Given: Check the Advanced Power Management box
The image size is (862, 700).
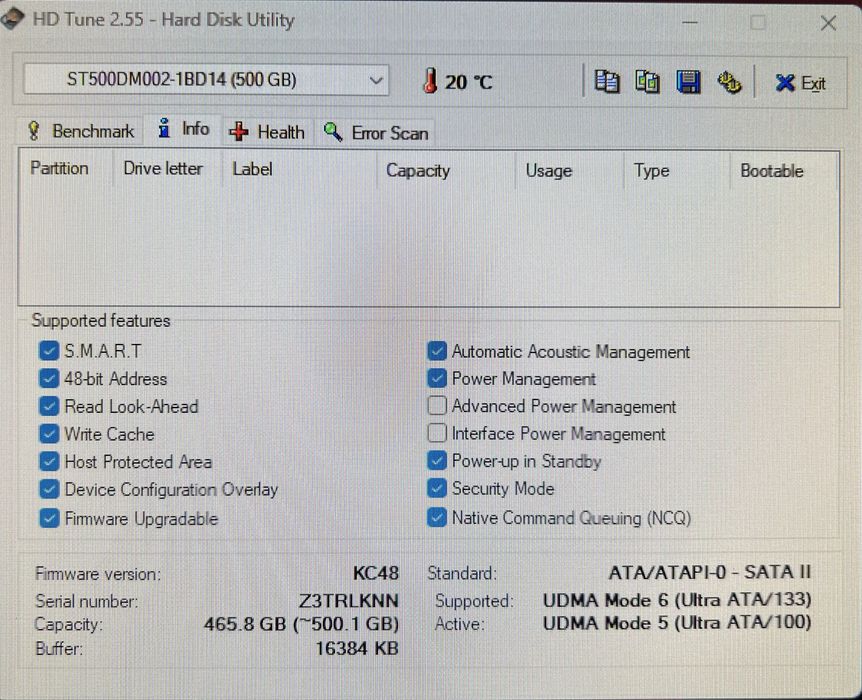Looking at the screenshot, I should coord(437,406).
